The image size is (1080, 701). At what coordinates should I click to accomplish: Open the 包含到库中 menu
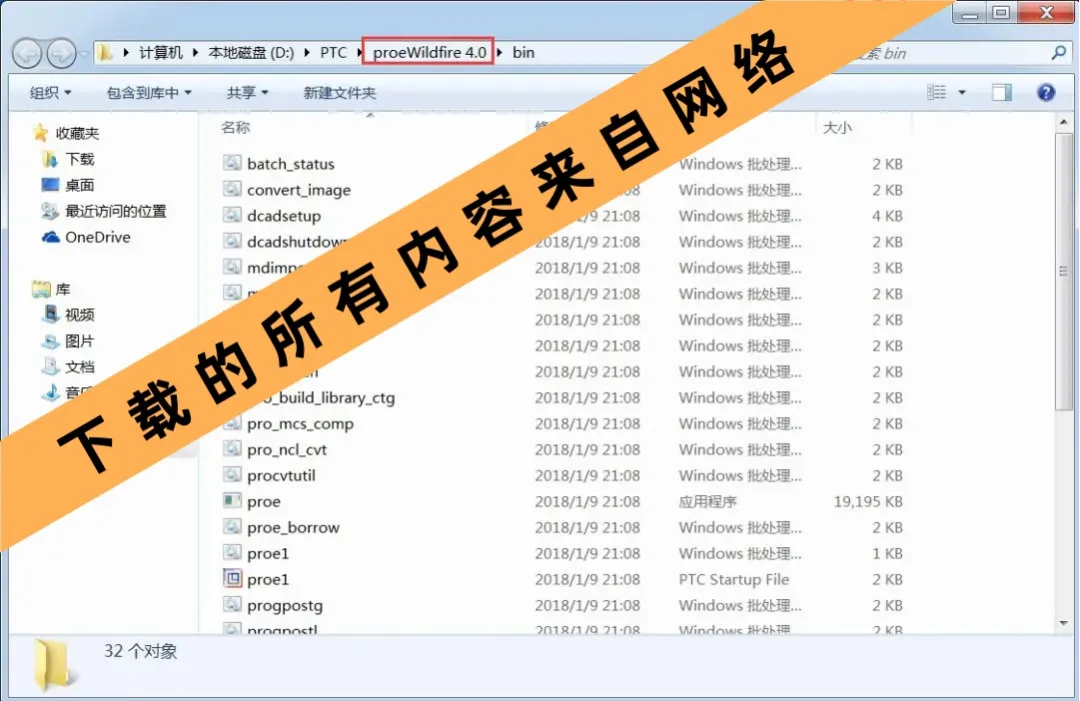(149, 93)
